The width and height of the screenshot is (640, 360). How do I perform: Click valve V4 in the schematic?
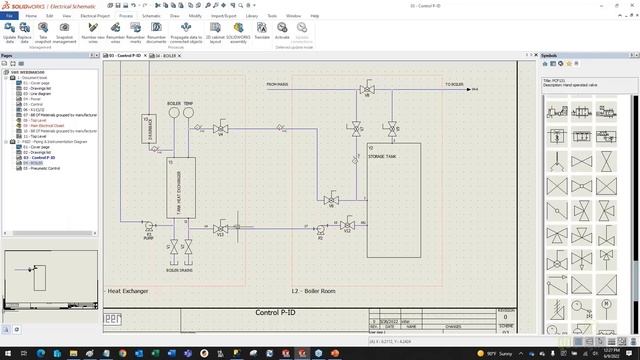click(x=220, y=128)
